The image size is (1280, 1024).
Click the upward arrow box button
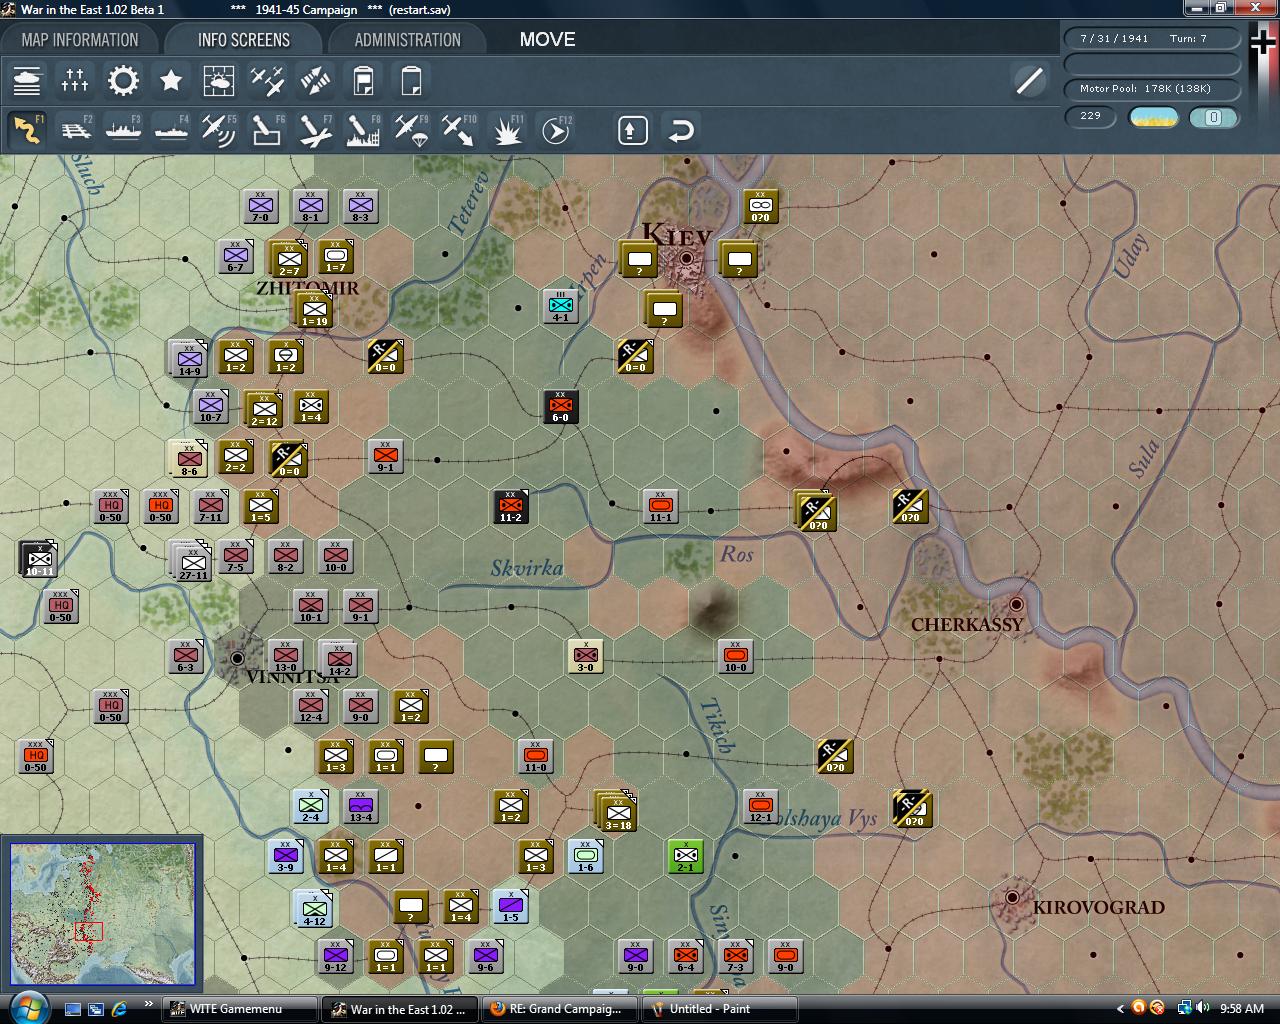click(633, 130)
